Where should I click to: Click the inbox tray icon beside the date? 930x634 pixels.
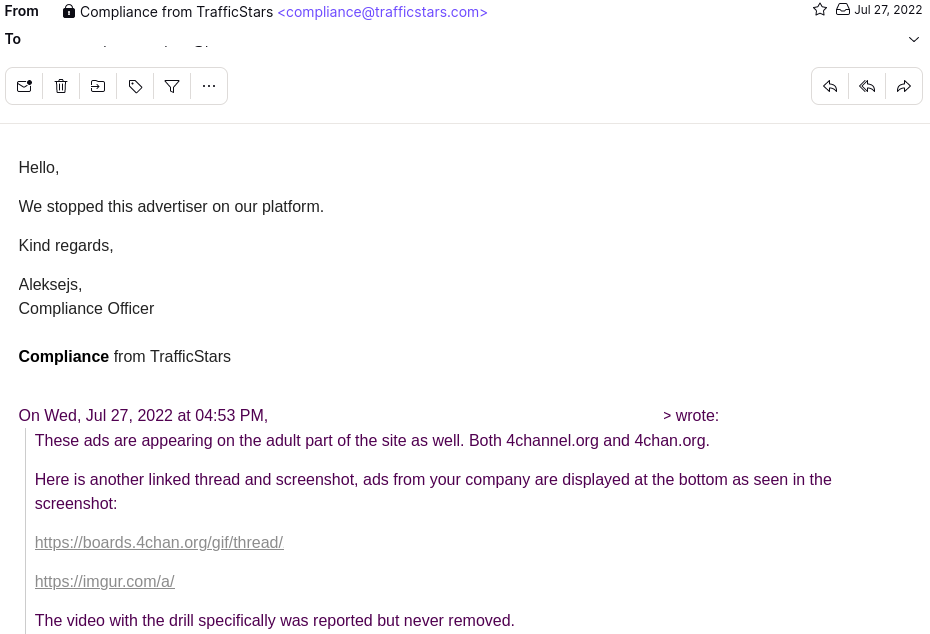pyautogui.click(x=843, y=10)
